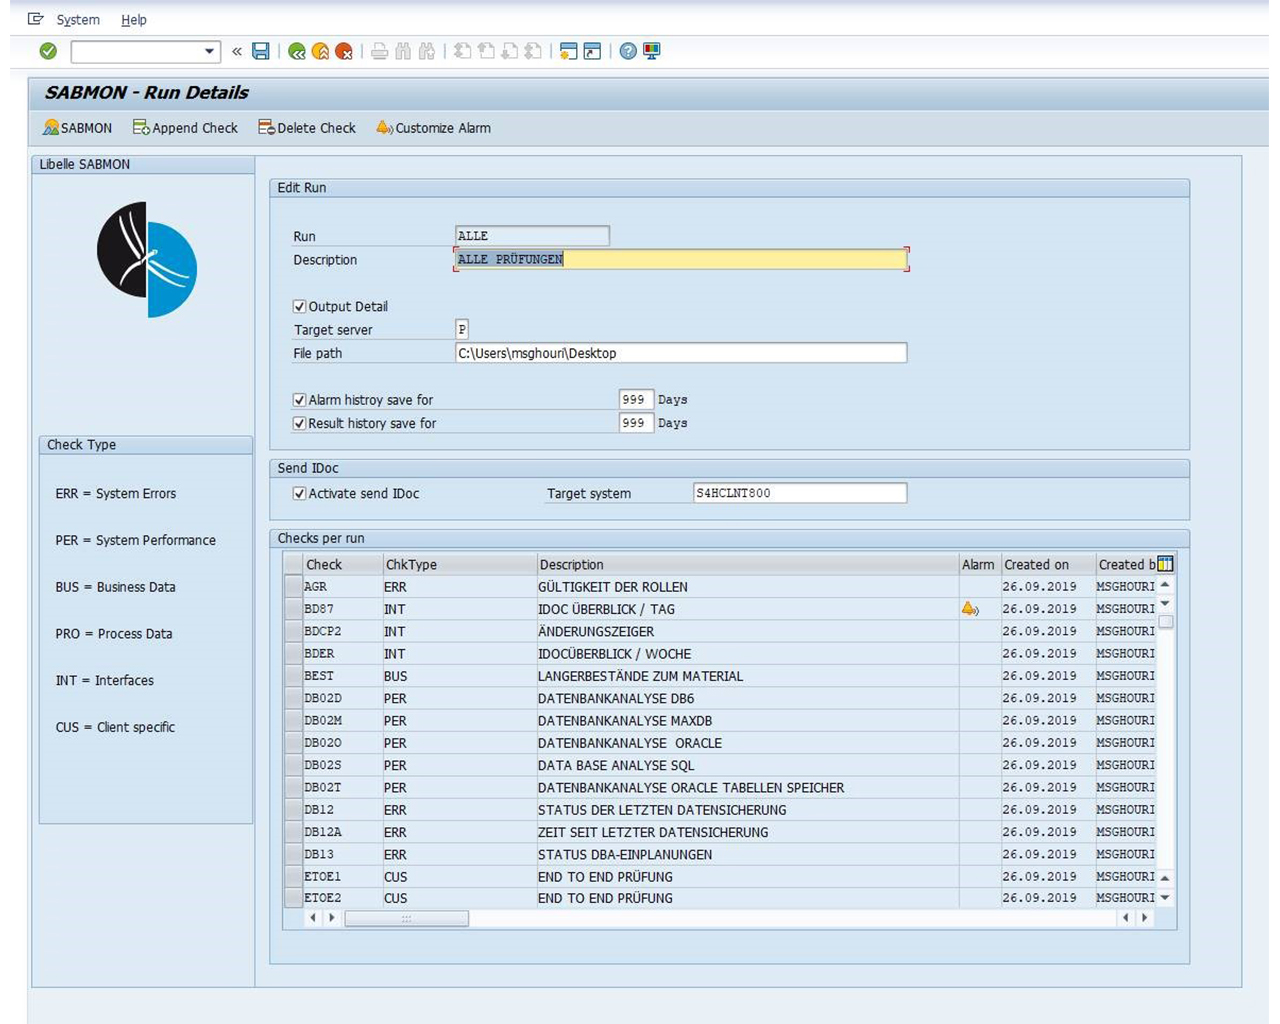Image resolution: width=1280 pixels, height=1024 pixels.
Task: Click the red Cancel icon
Action: pyautogui.click(x=344, y=51)
